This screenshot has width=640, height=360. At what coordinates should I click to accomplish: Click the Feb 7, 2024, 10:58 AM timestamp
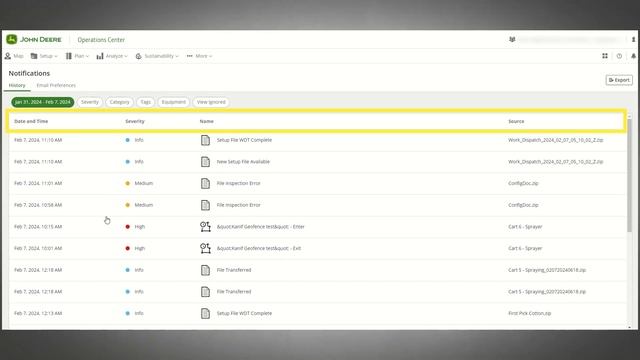pyautogui.click(x=38, y=205)
